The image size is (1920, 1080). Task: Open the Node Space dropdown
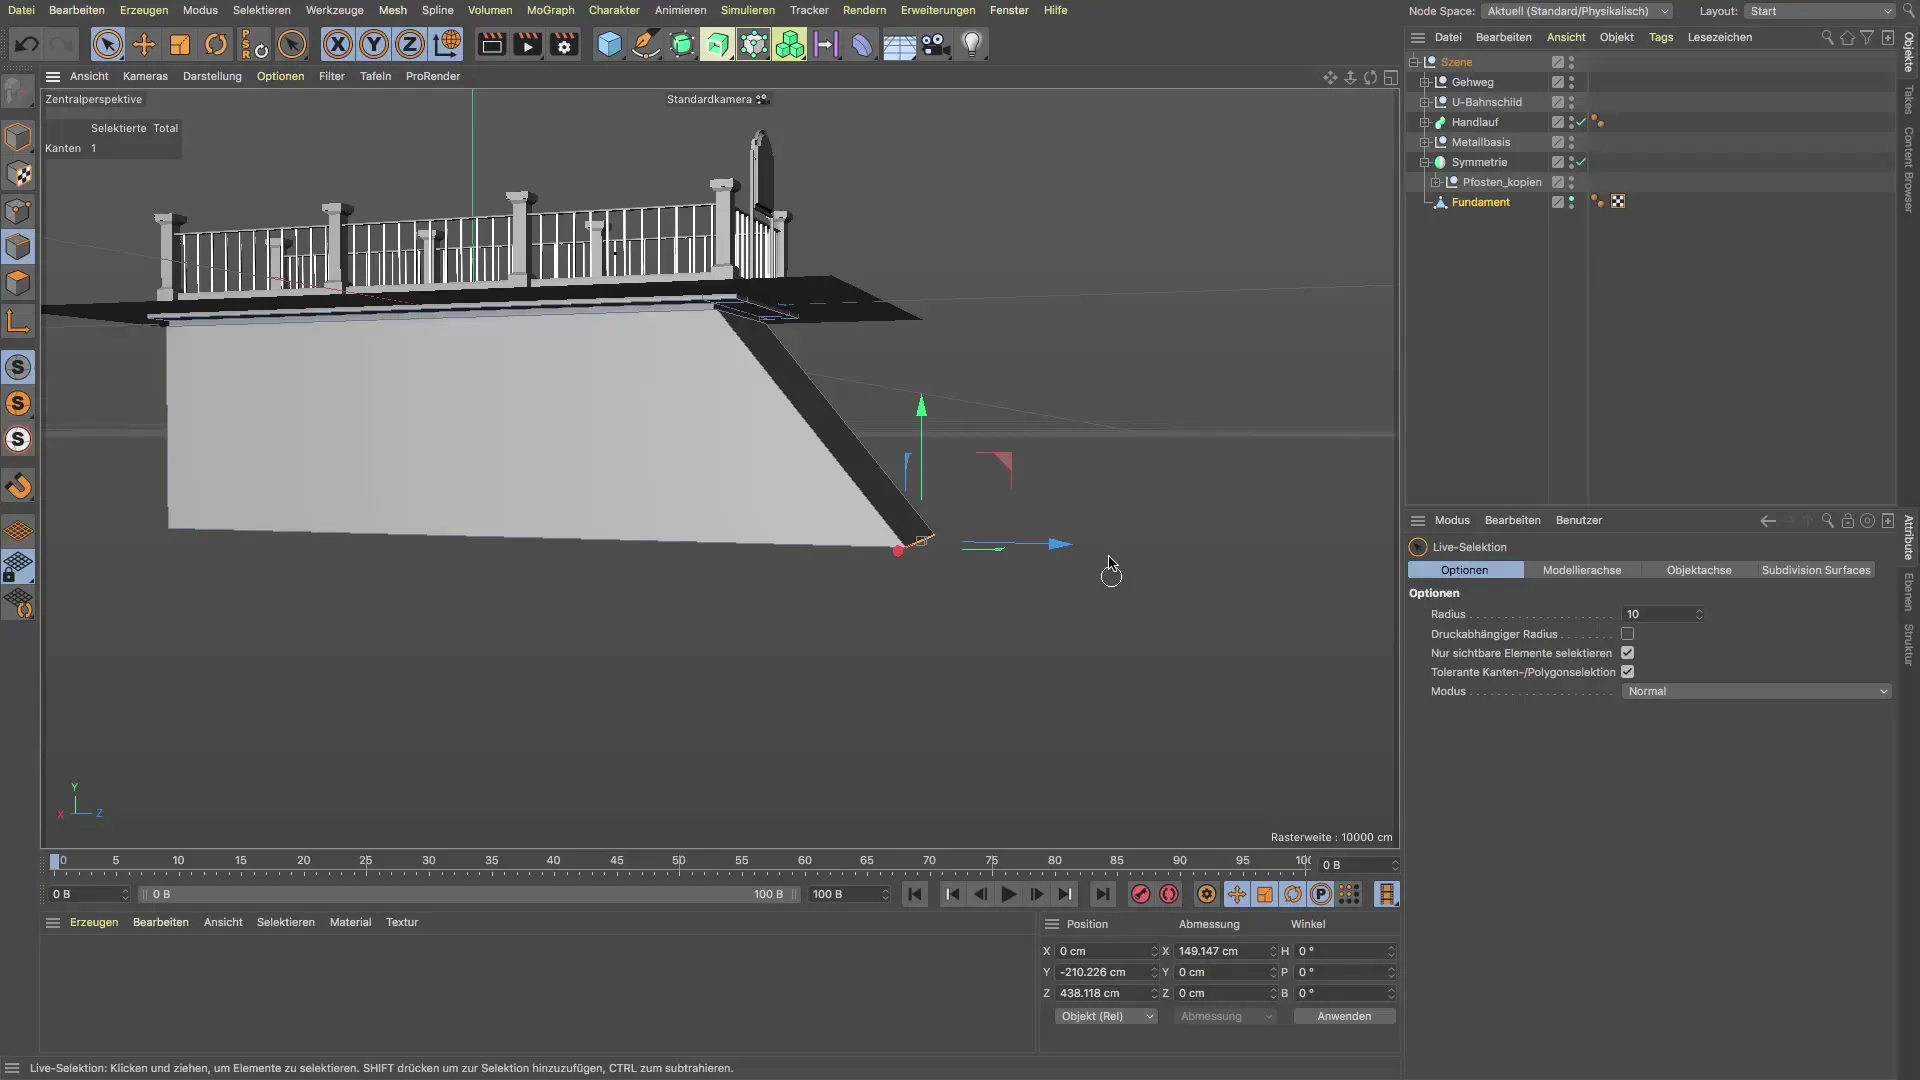click(1577, 11)
